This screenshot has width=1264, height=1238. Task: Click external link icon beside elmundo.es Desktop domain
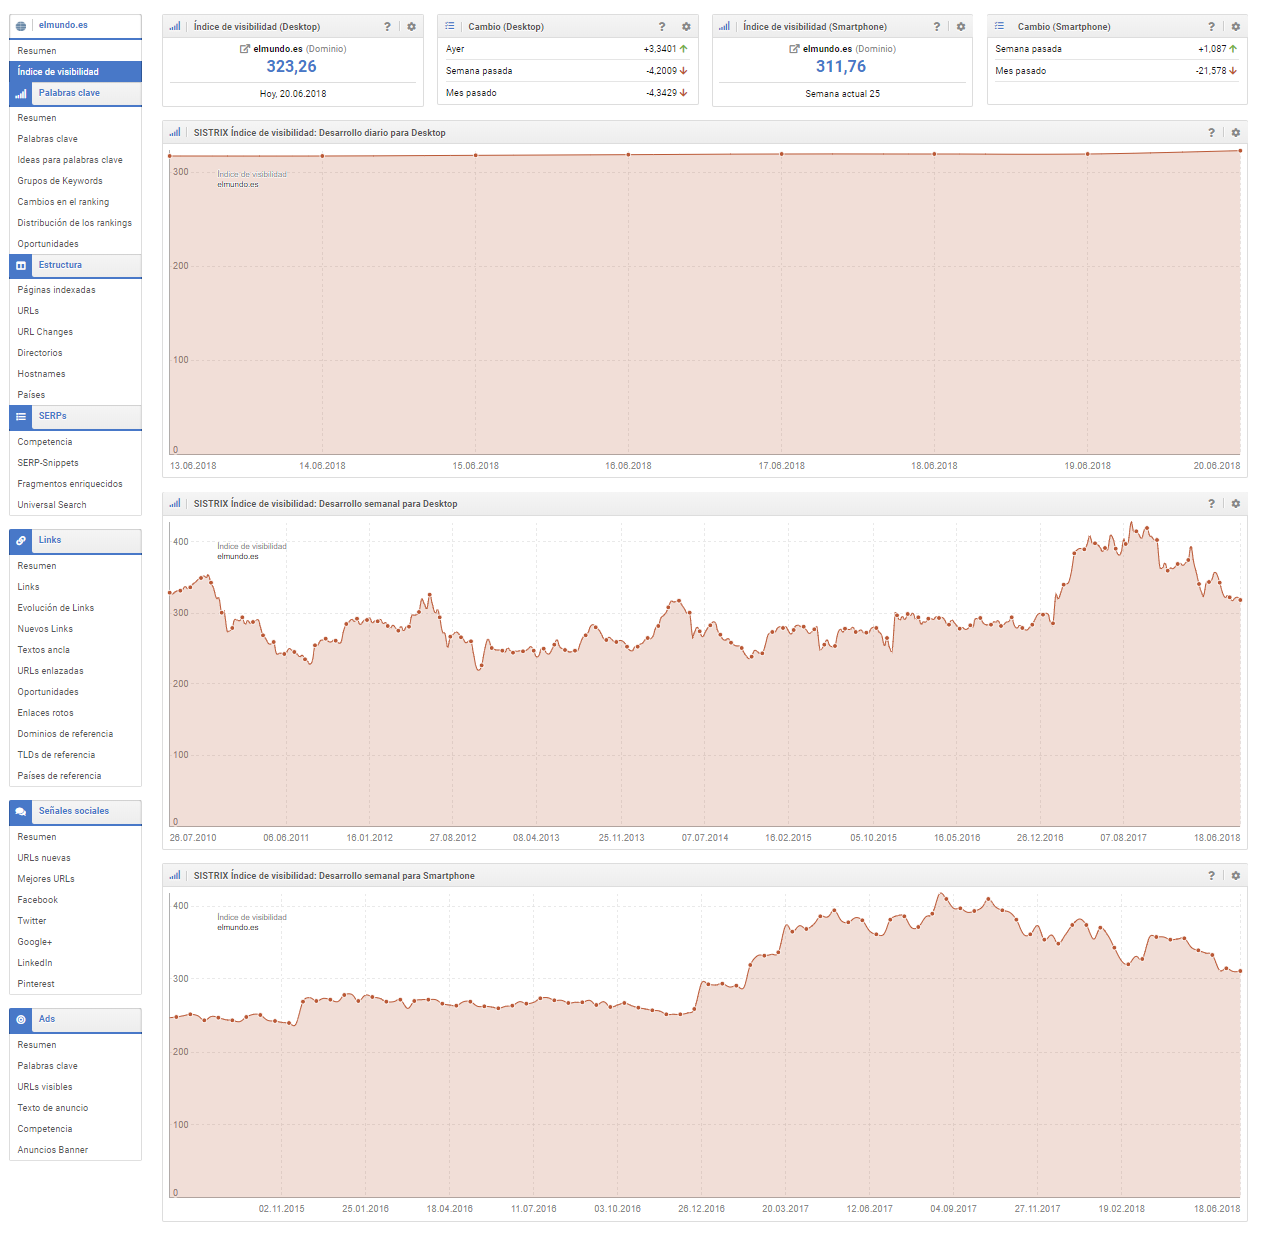tap(245, 49)
